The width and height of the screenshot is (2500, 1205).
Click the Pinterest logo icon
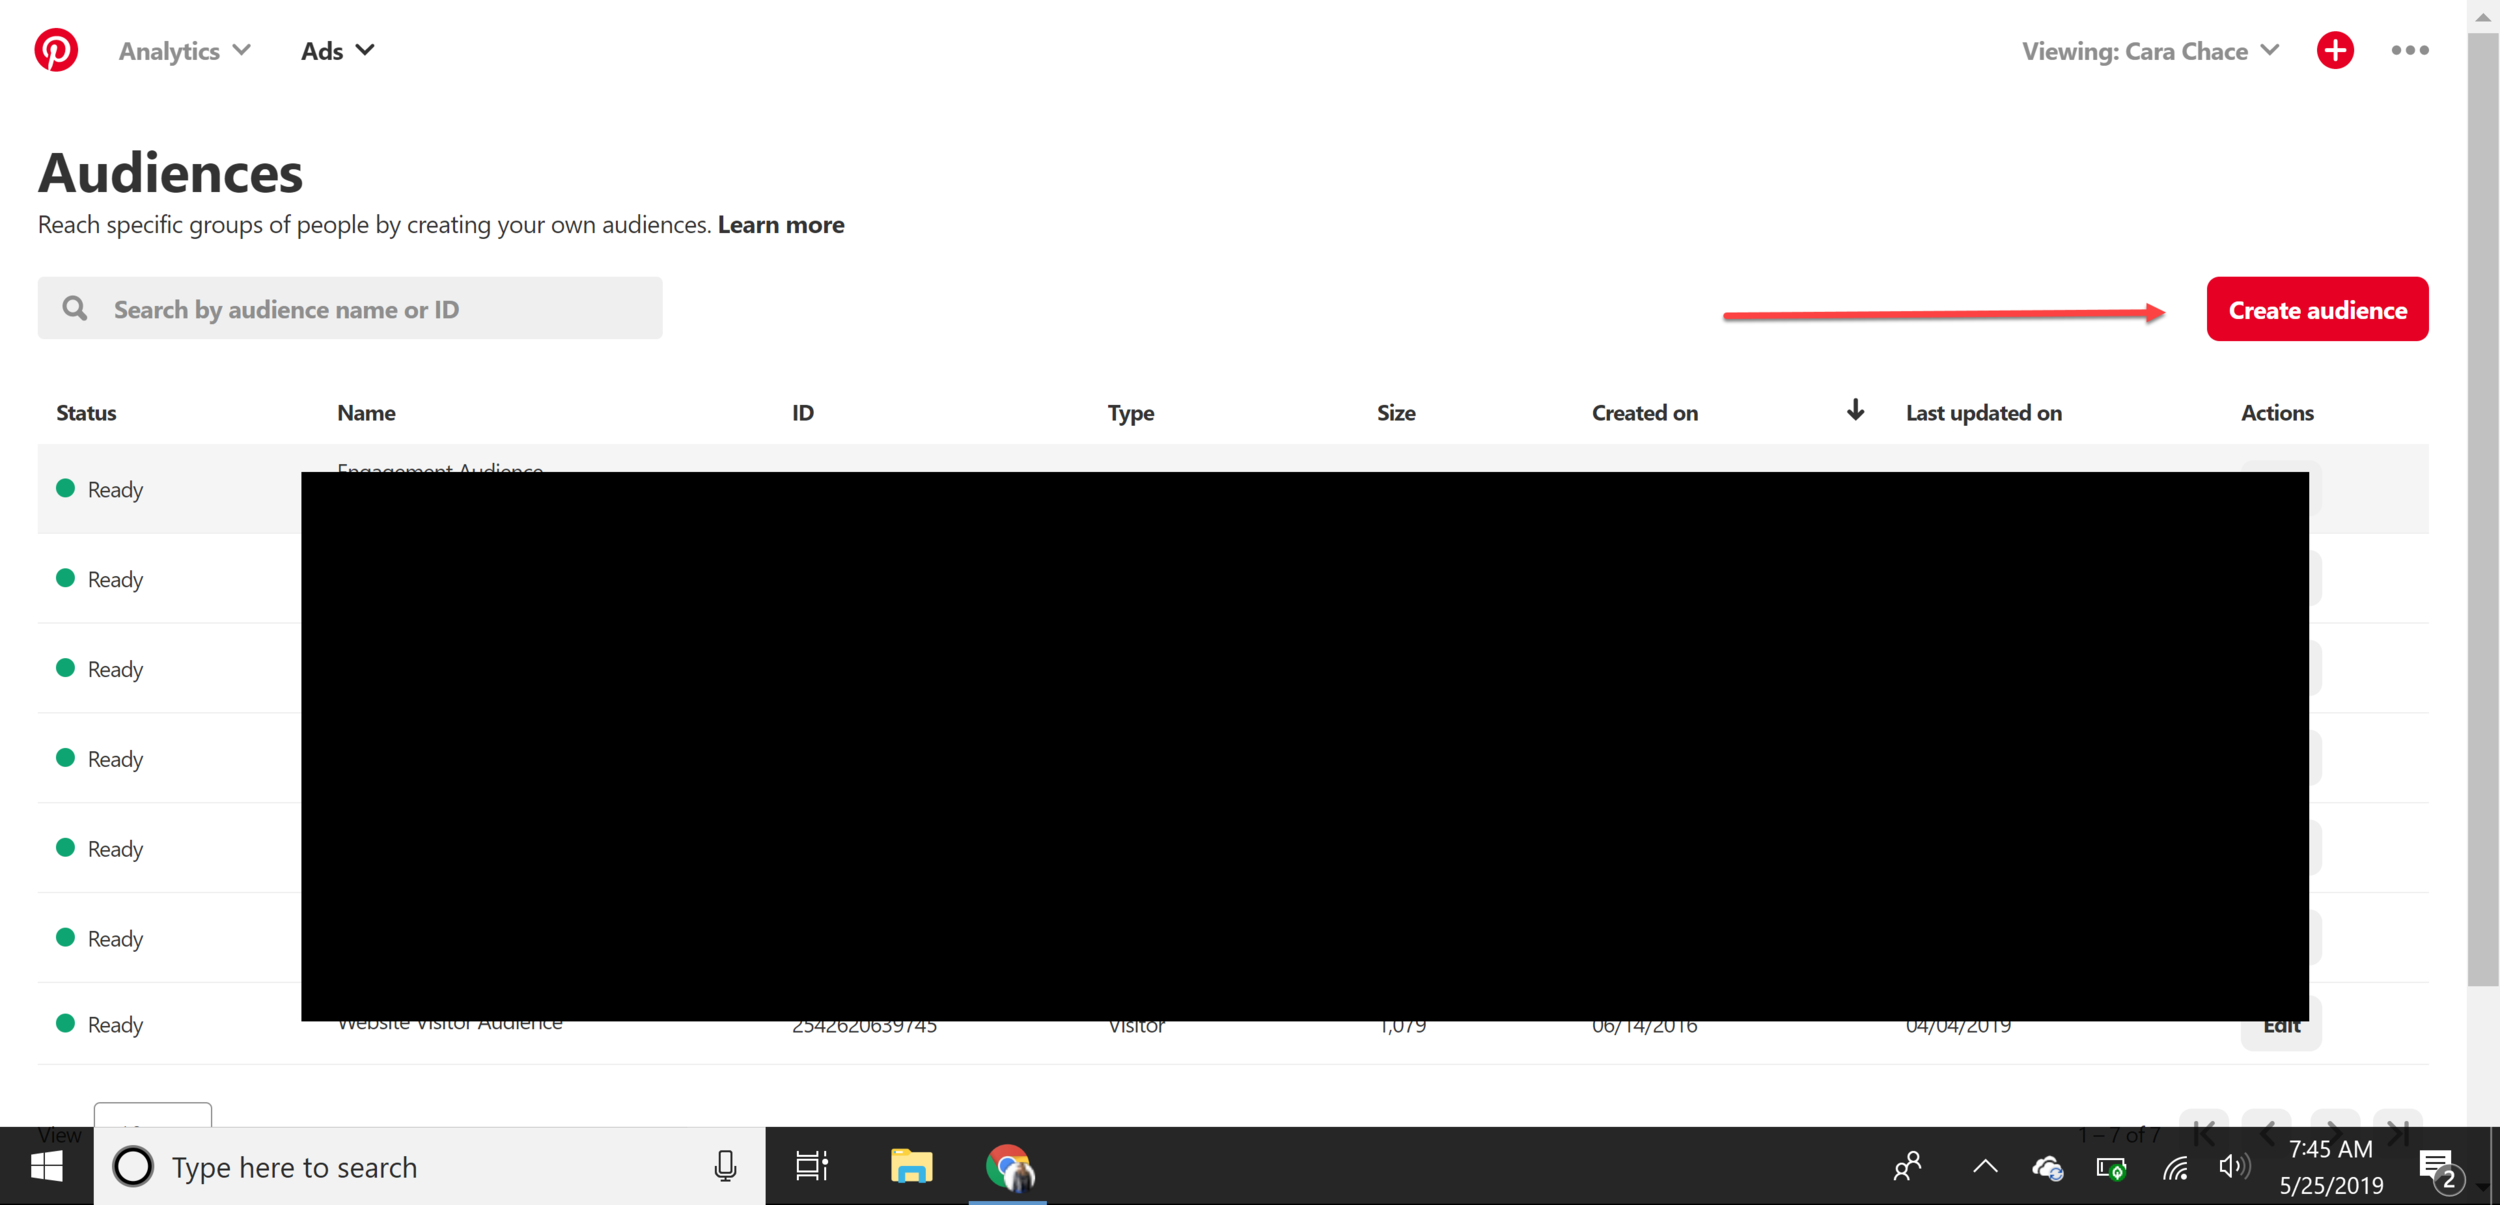56,50
